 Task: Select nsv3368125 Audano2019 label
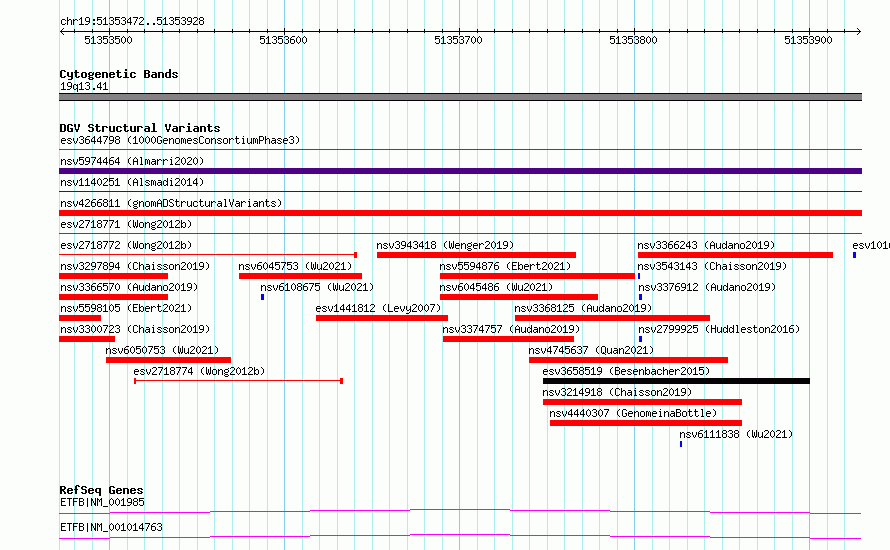pyautogui.click(x=583, y=308)
